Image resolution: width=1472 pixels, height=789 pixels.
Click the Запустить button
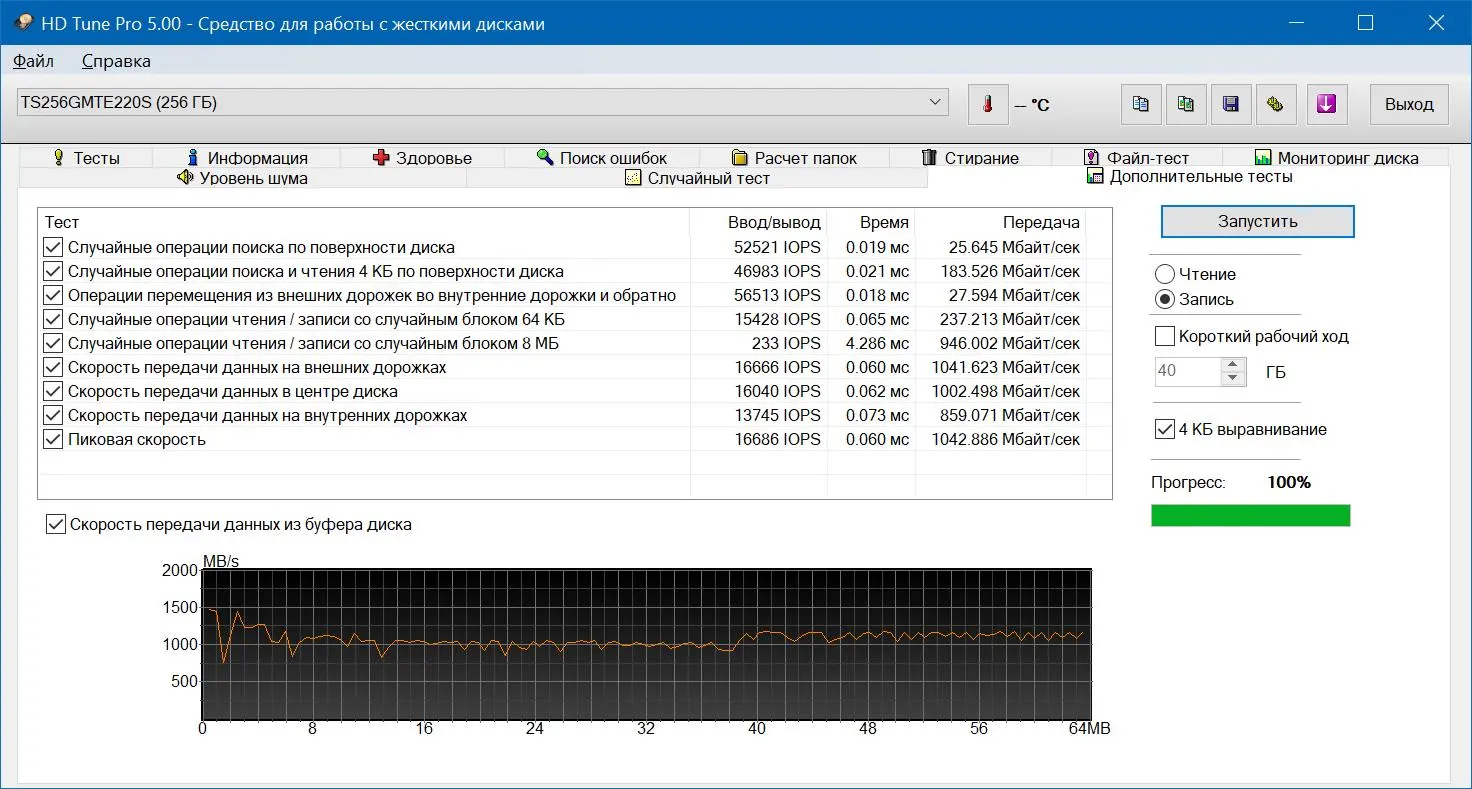point(1257,221)
